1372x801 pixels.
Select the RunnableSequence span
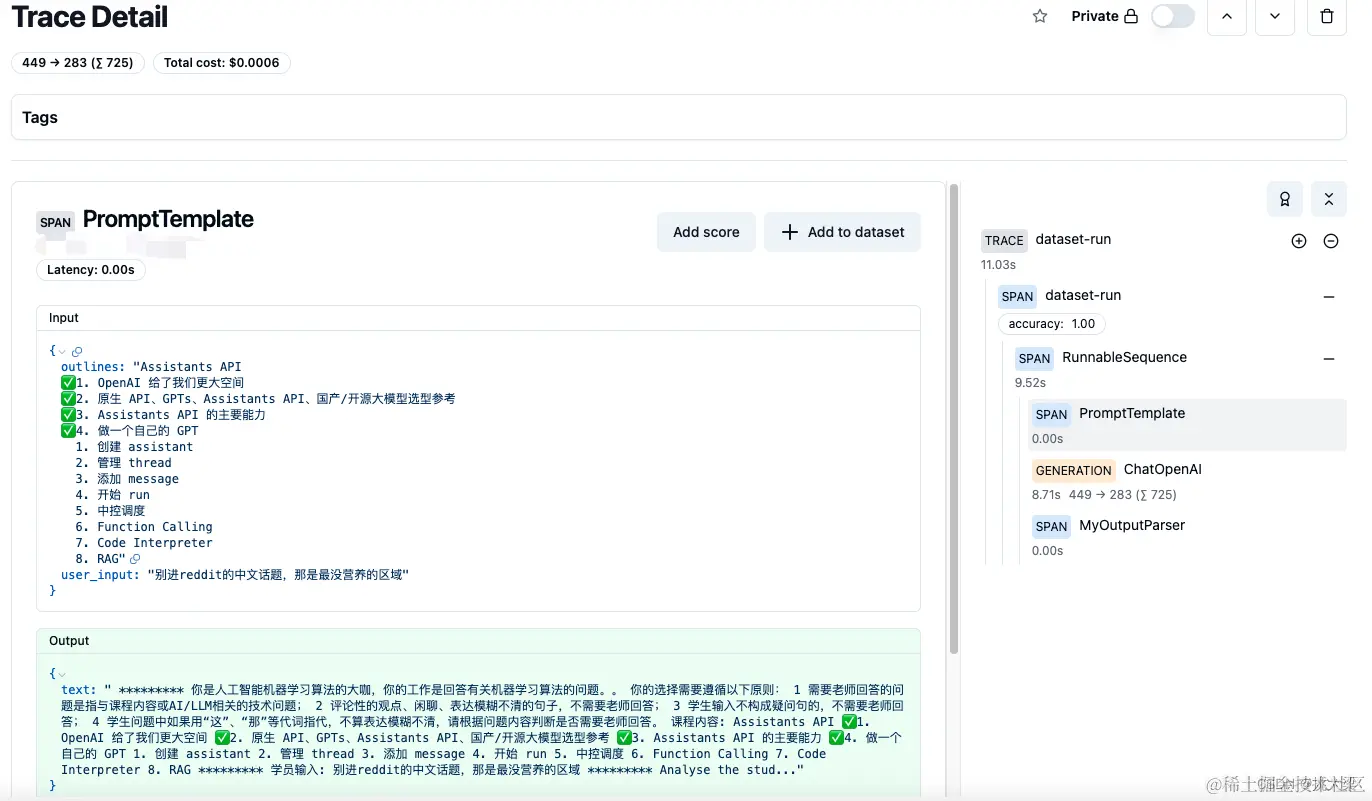(x=1179, y=368)
